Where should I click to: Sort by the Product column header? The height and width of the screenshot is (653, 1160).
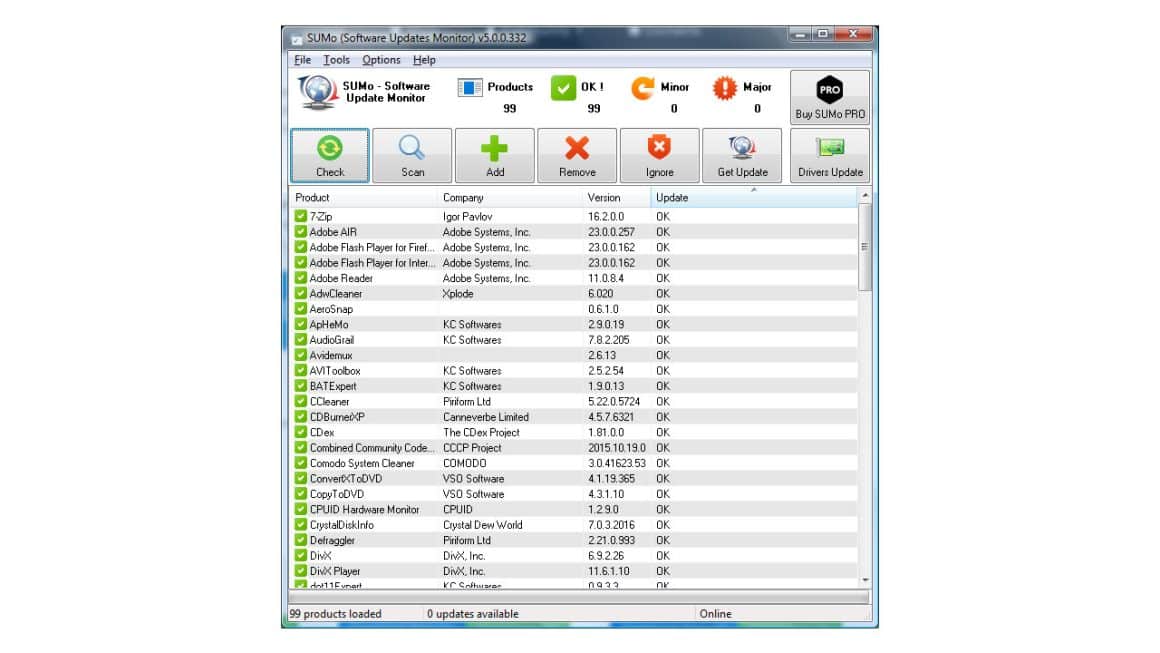point(363,197)
